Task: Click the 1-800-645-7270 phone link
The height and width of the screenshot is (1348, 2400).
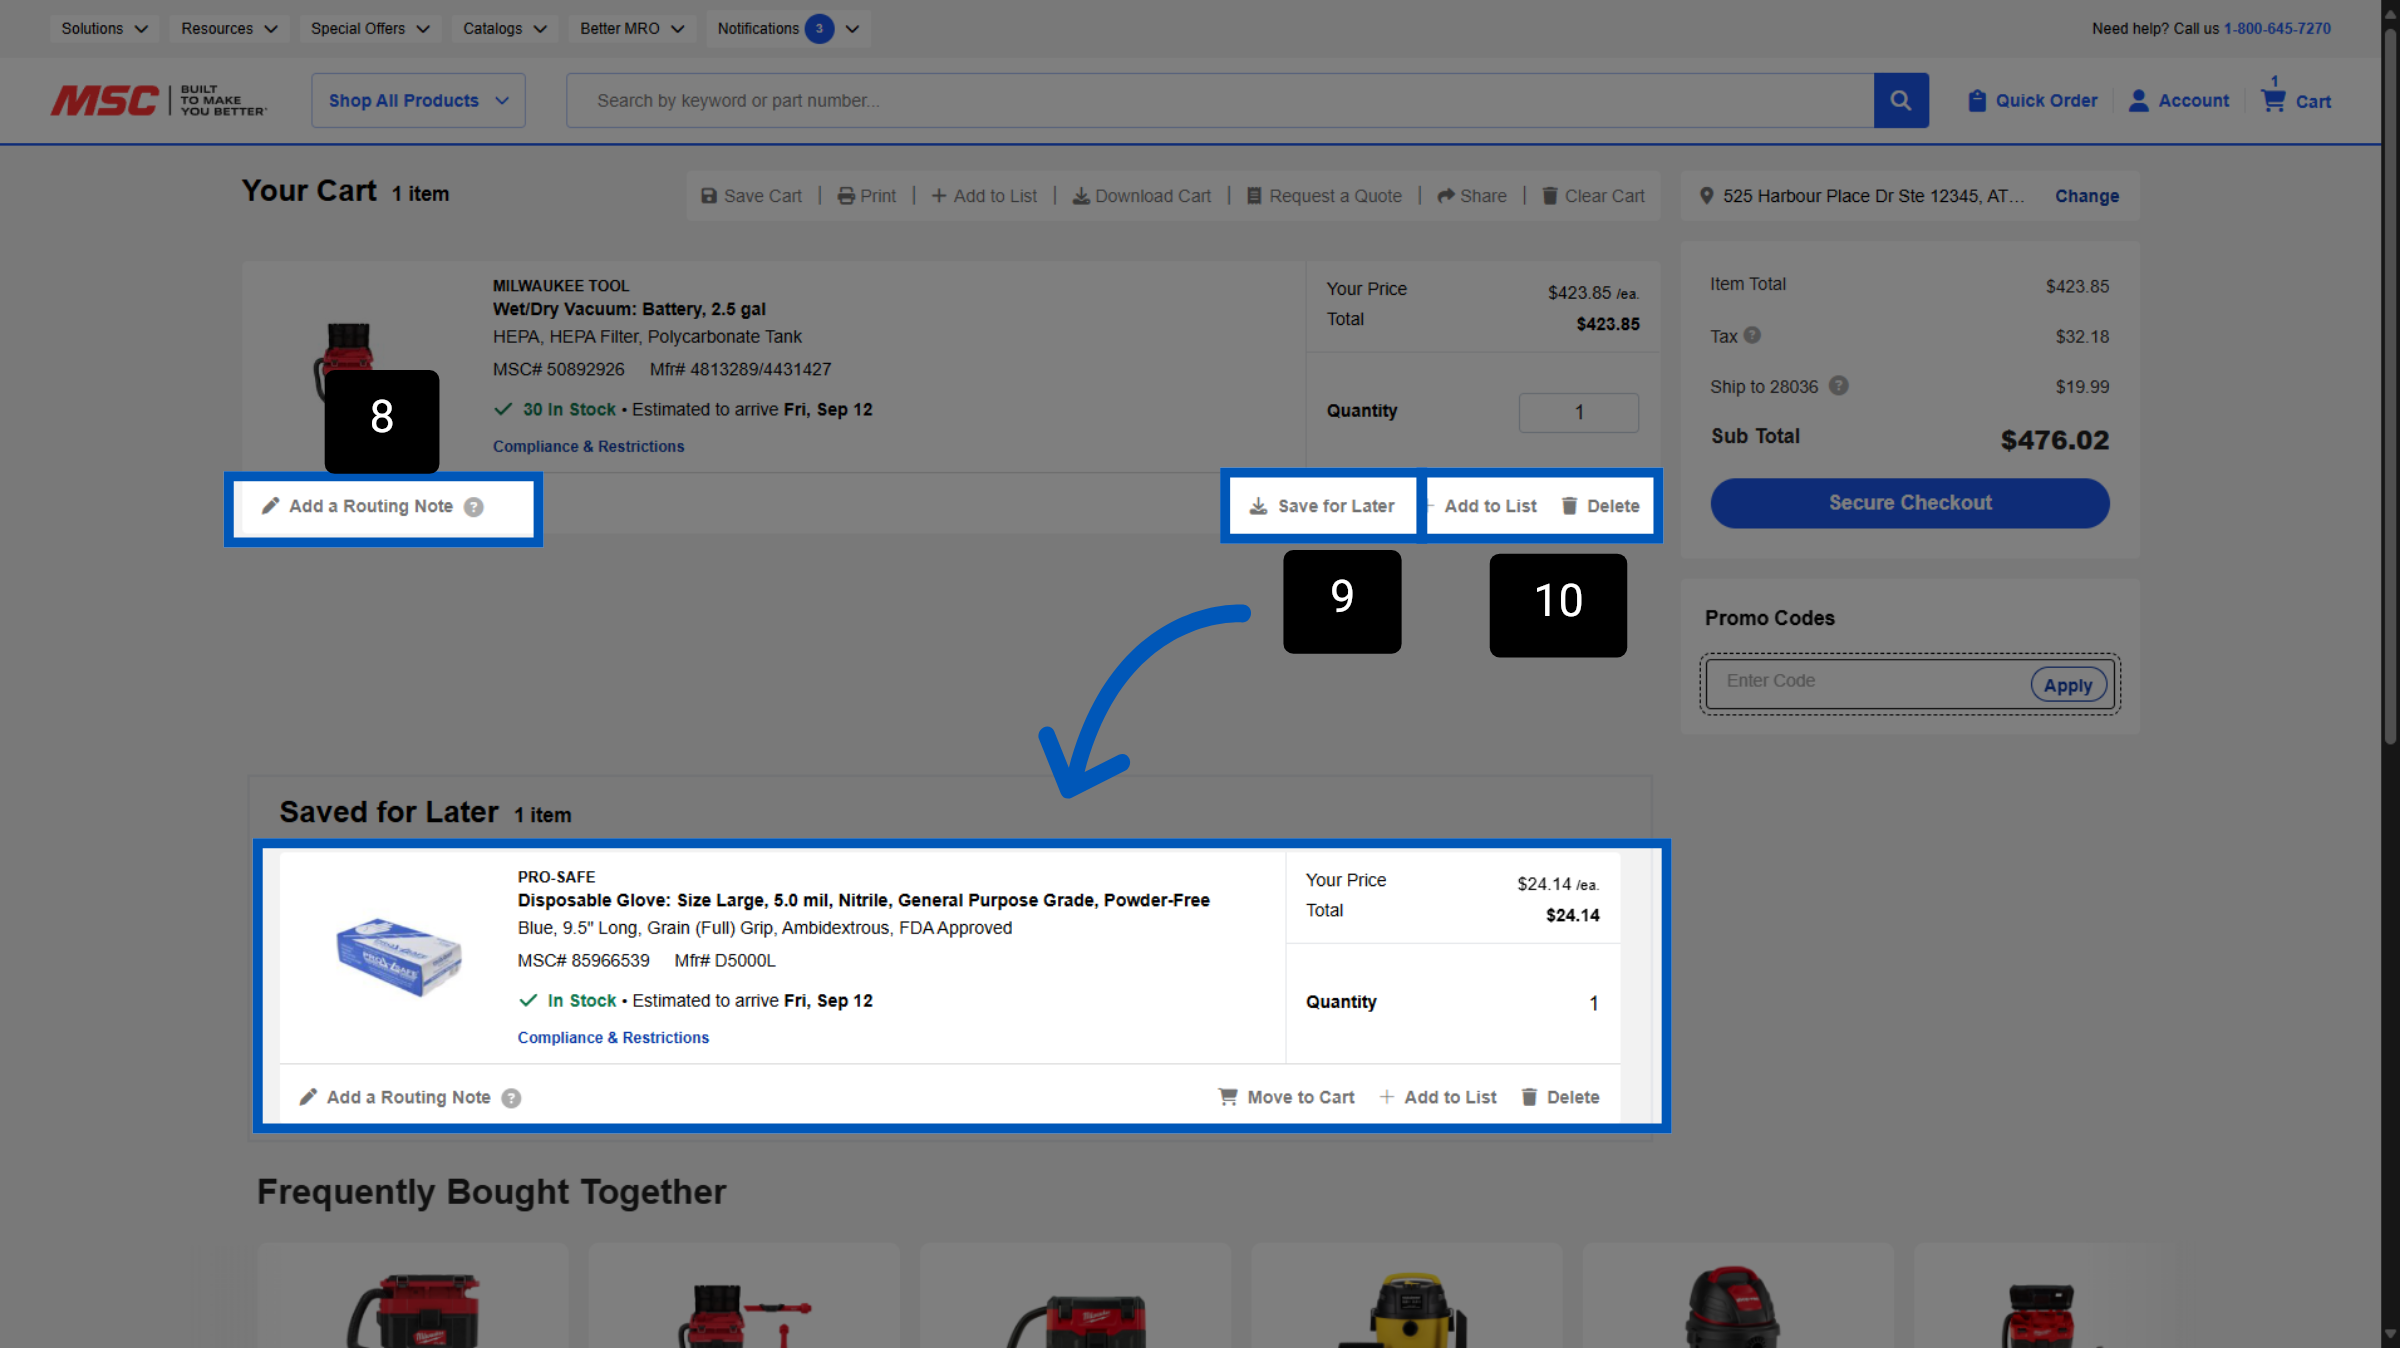Action: [2277, 28]
